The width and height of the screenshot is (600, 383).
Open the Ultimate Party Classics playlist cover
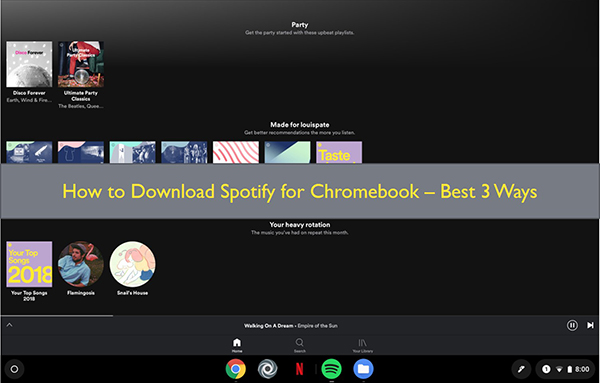coord(81,64)
